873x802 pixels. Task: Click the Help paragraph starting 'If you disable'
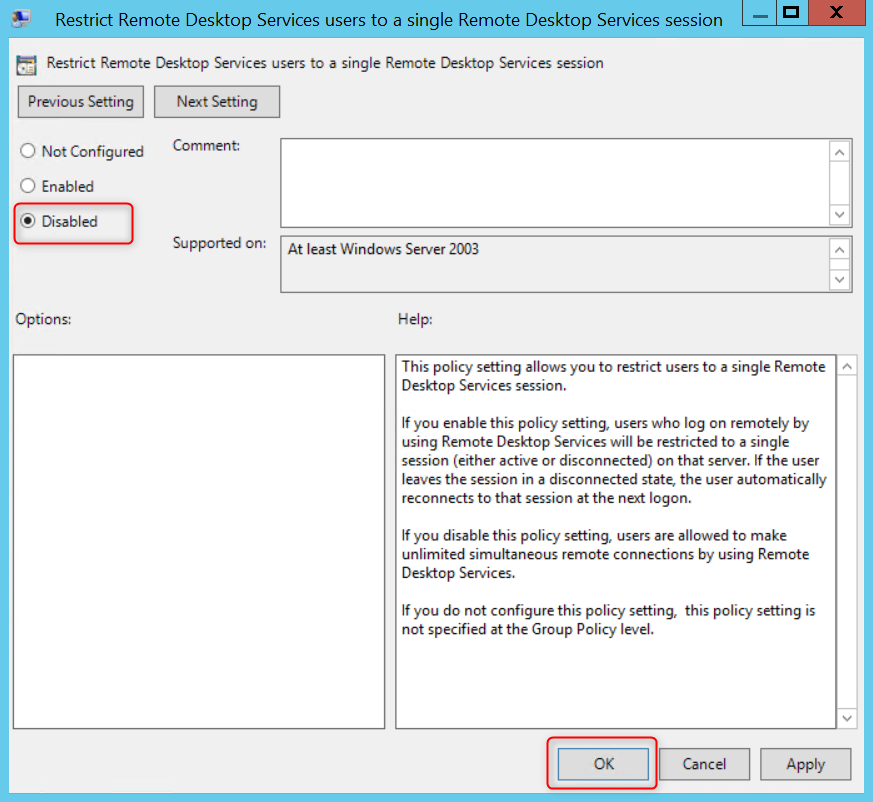[x=605, y=554]
